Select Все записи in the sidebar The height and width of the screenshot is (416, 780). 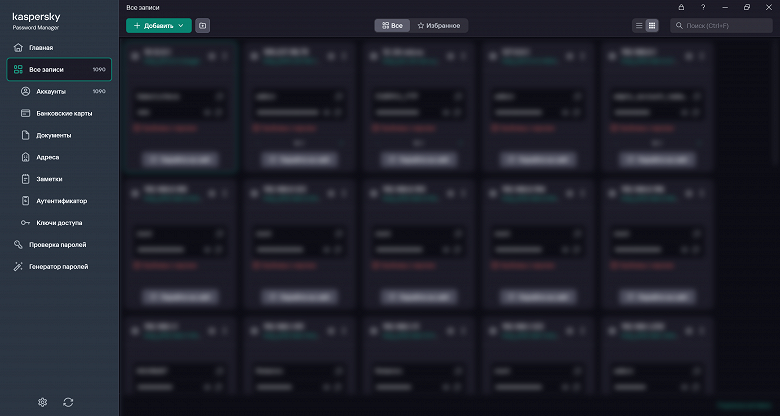pyautogui.click(x=59, y=70)
